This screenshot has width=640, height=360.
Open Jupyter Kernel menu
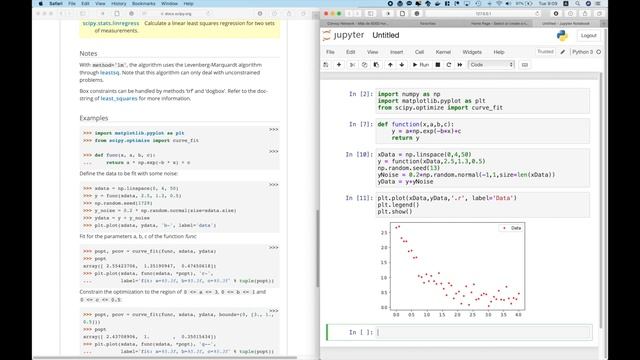click(x=443, y=52)
